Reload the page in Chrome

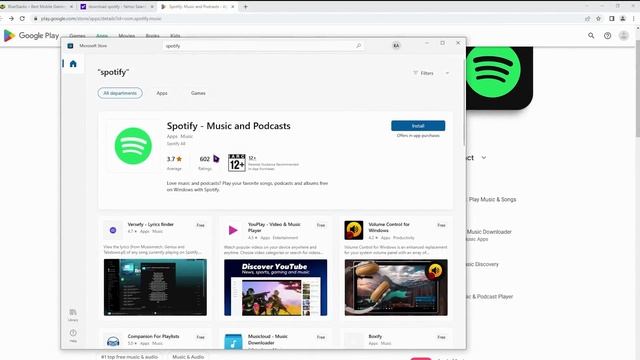[x=22, y=18]
